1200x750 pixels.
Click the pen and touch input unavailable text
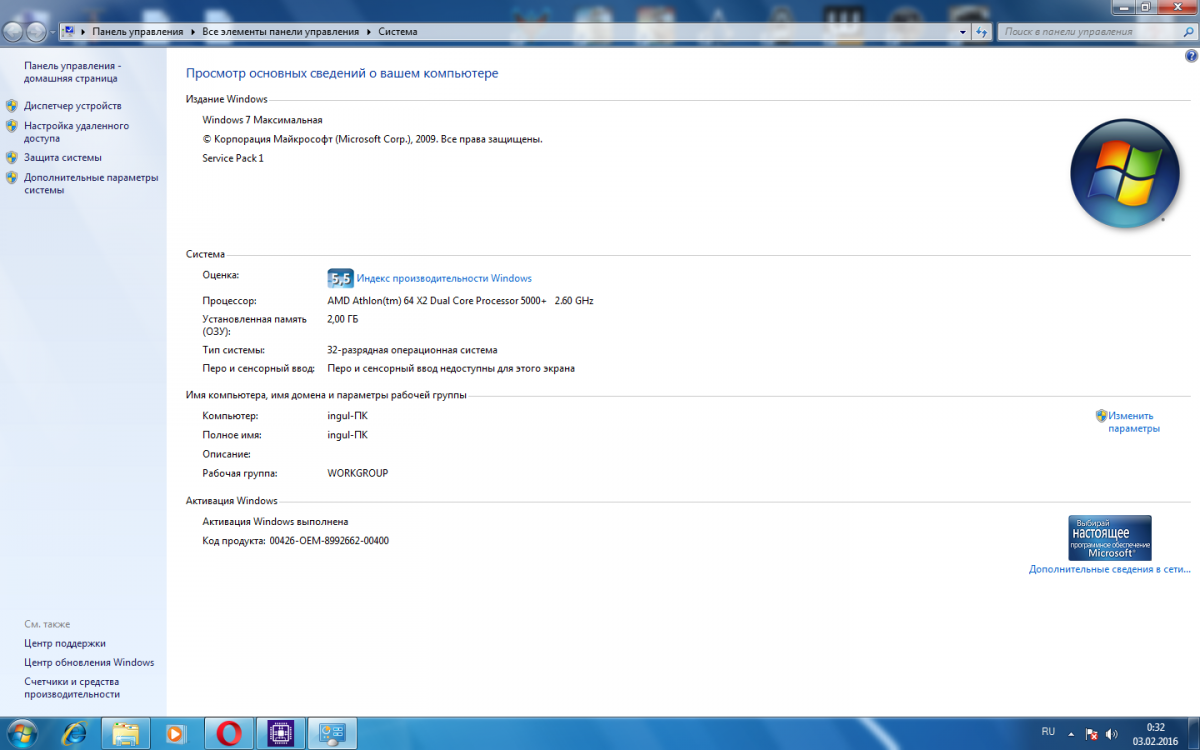(x=451, y=368)
